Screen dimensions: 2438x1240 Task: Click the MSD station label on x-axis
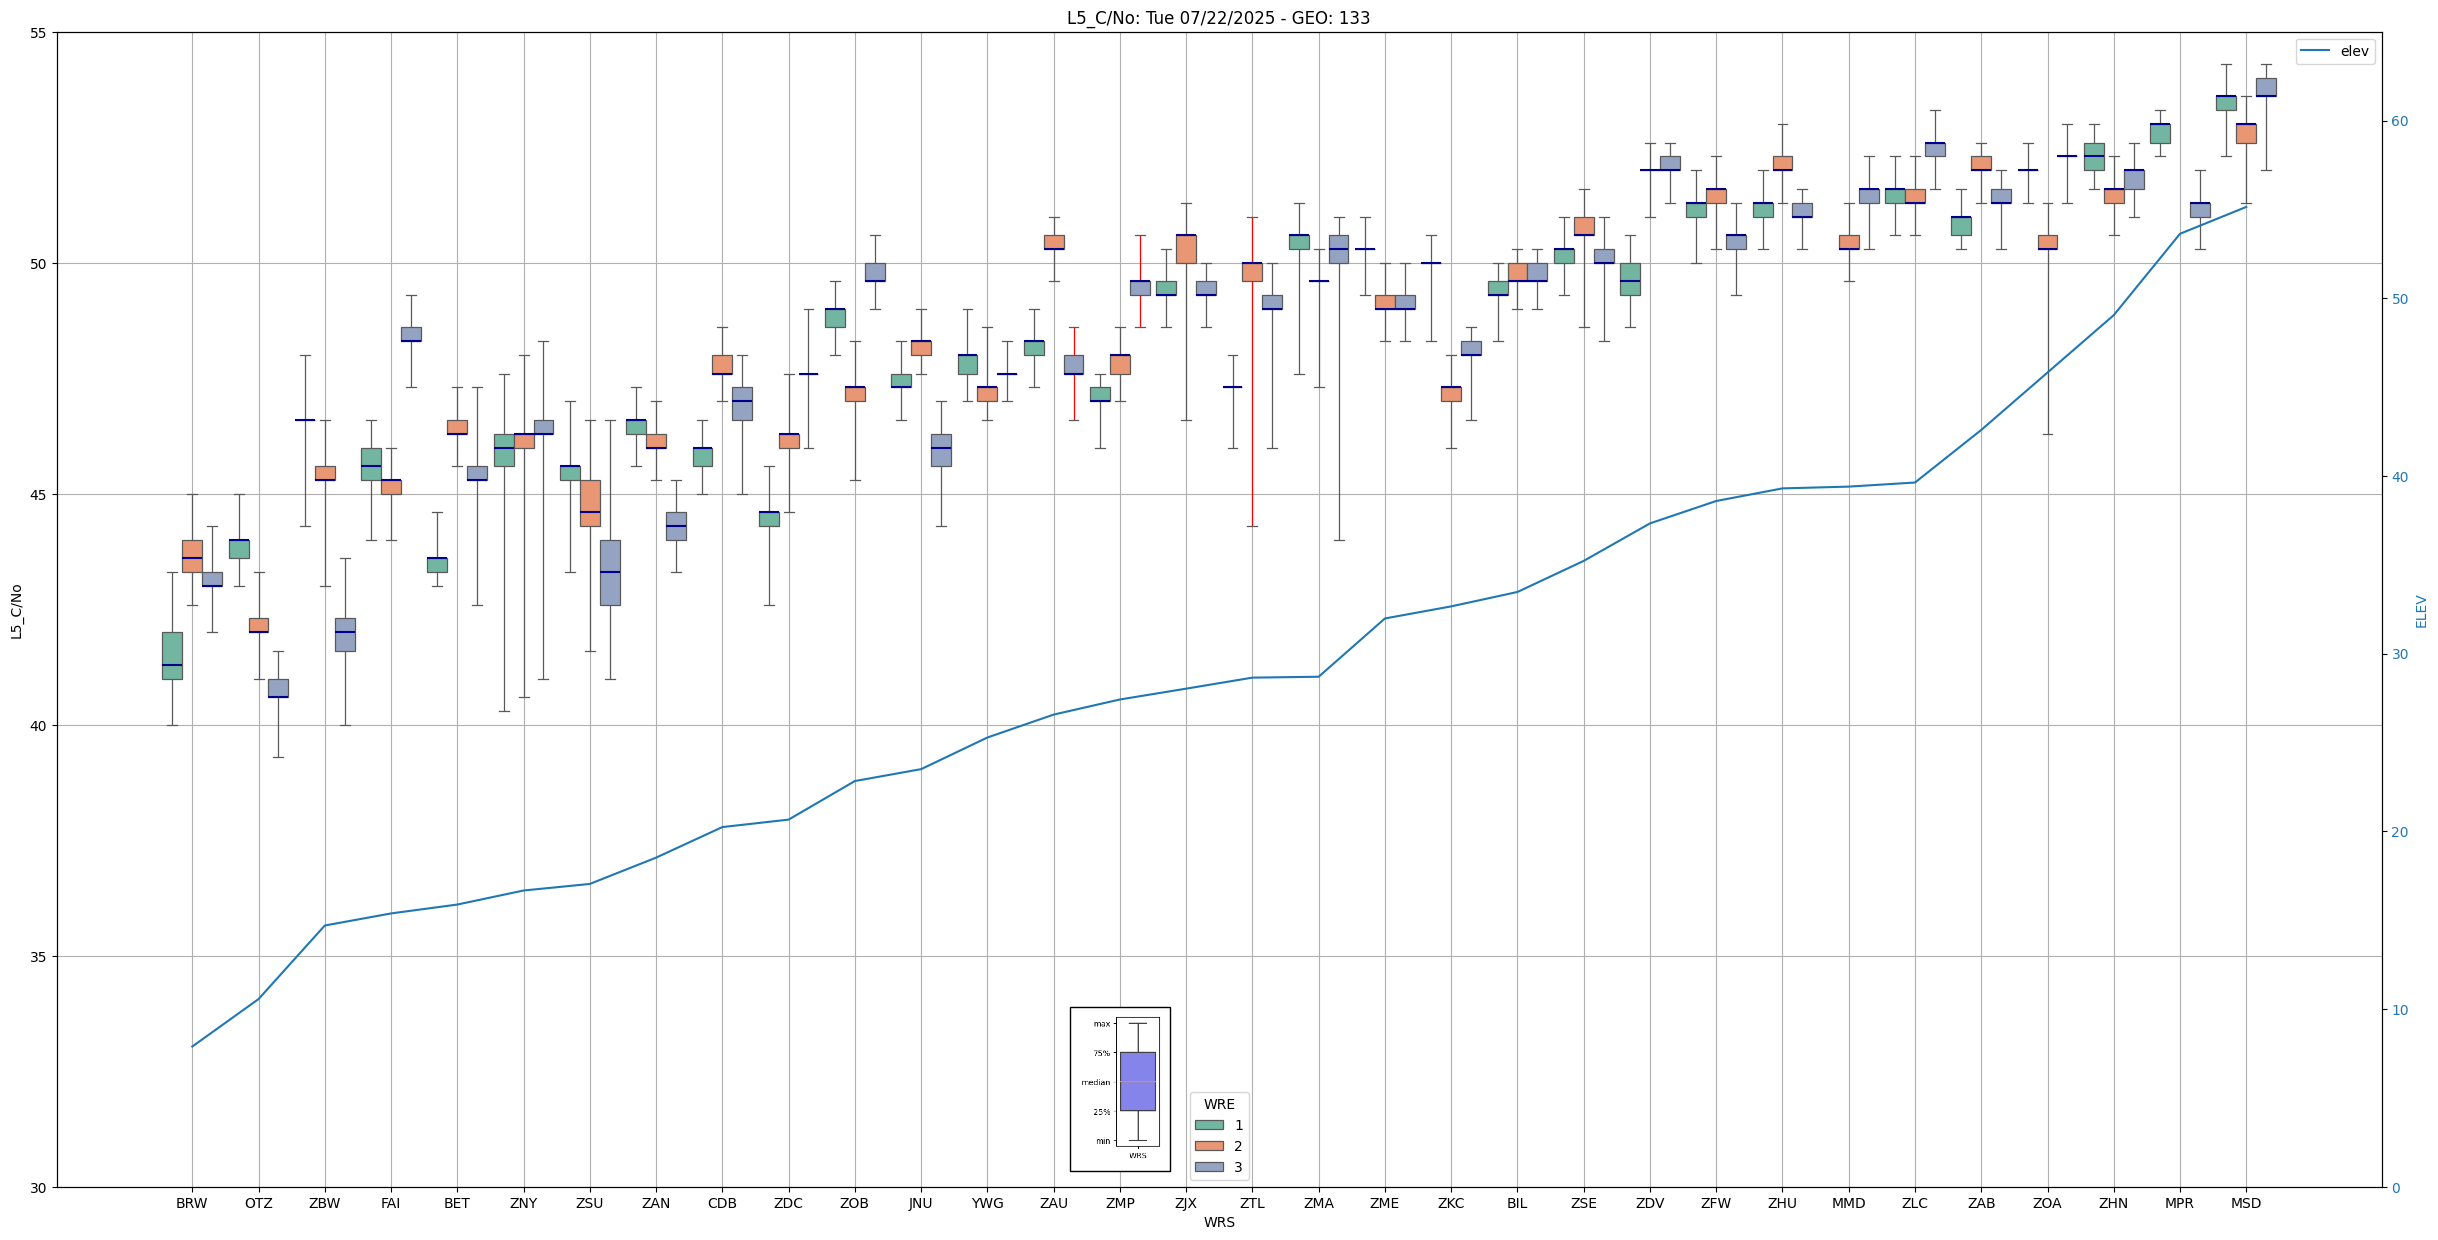pos(2245,1203)
